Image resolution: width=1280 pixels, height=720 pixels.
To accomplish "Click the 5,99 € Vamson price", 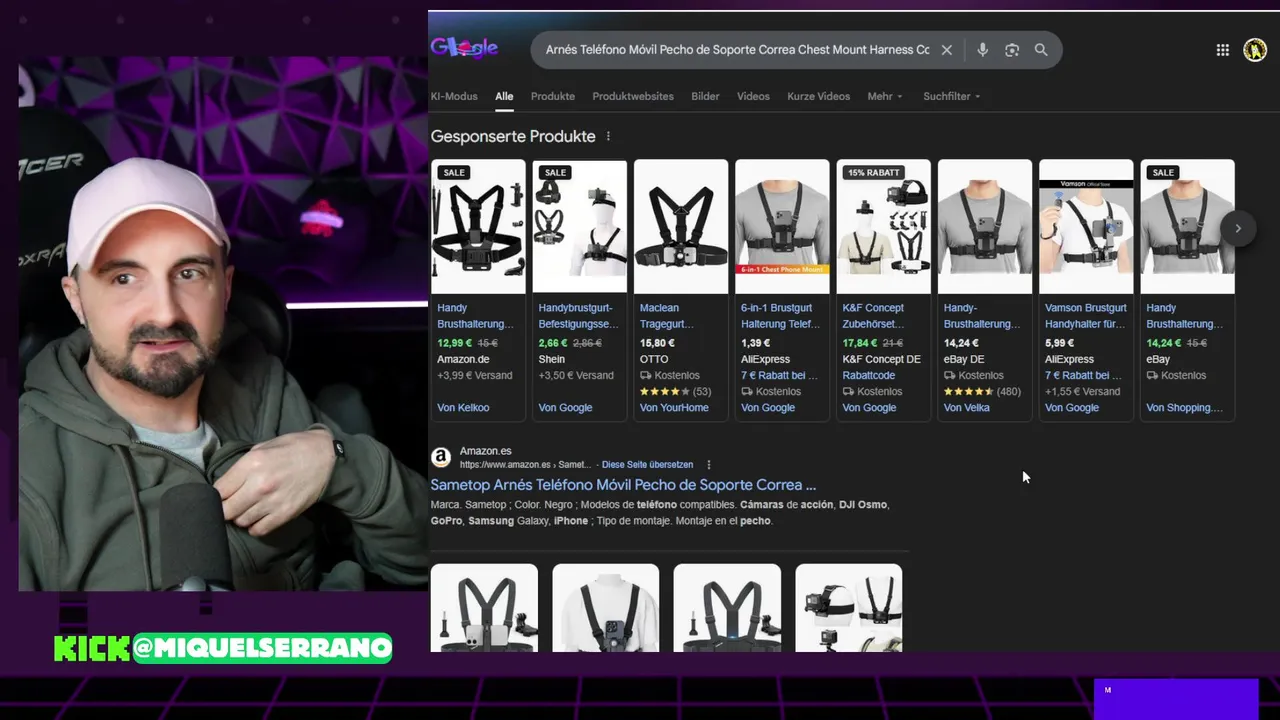I will pos(1059,343).
